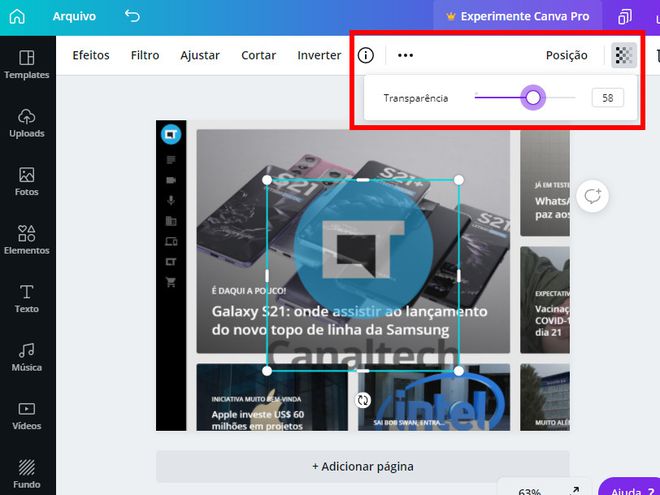Click the shopping cart icon in design sidebar
660x495 pixels.
pos(171,282)
